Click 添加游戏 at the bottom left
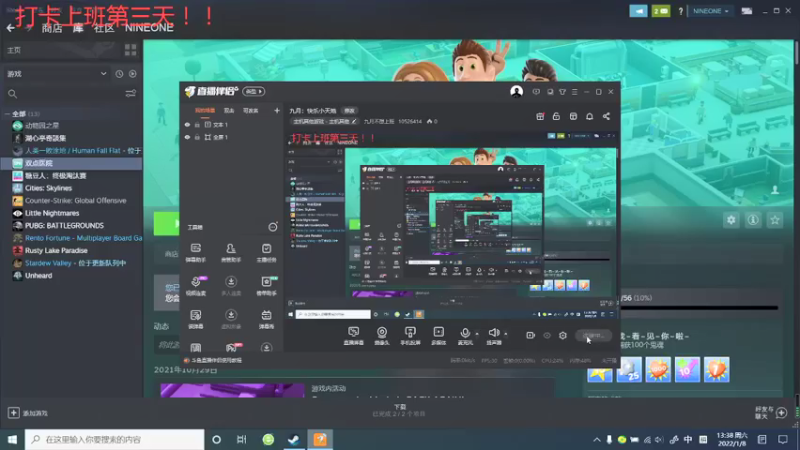Viewport: 800px width, 450px height. [x=28, y=413]
